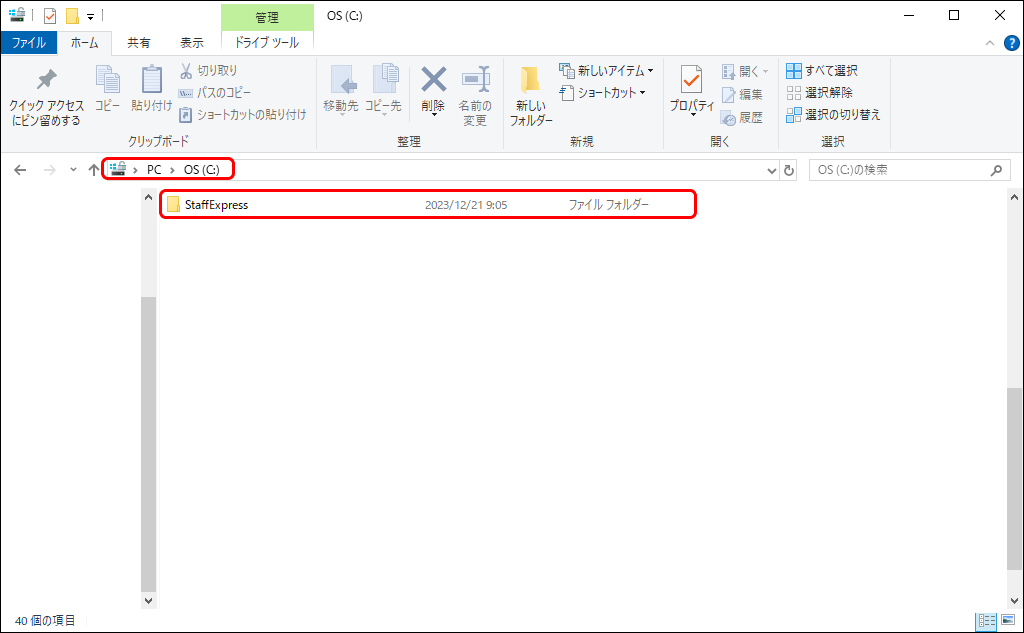Open the Help question mark icon
1024x633 pixels.
tap(1012, 43)
